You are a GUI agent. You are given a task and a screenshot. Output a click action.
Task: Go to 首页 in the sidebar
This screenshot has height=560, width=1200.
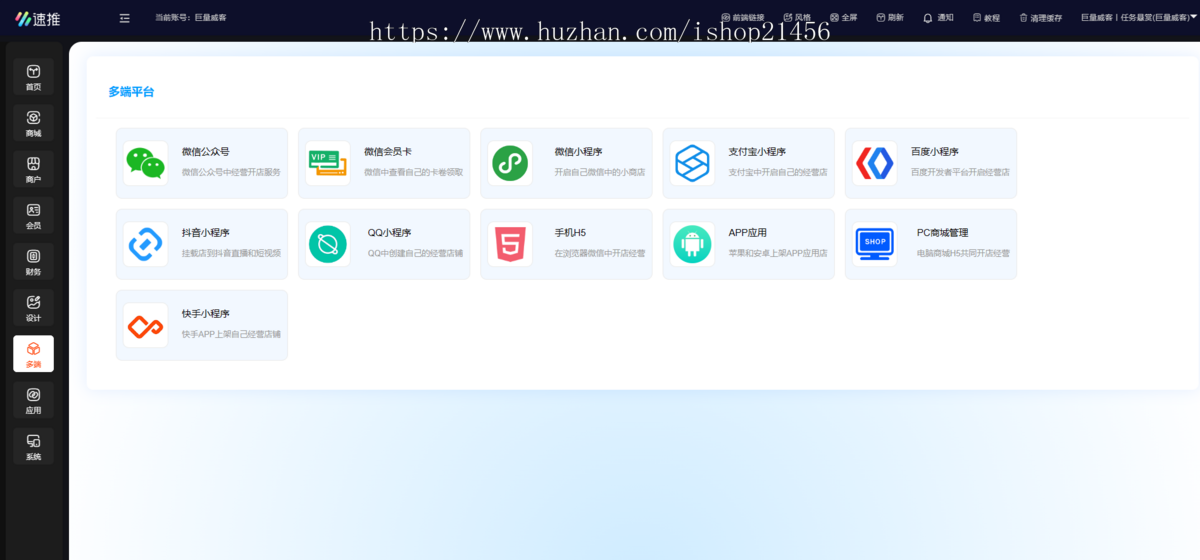pos(33,78)
